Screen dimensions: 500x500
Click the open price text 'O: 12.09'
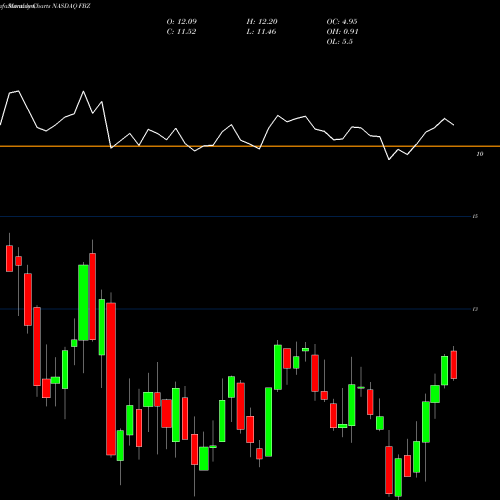coord(182,22)
